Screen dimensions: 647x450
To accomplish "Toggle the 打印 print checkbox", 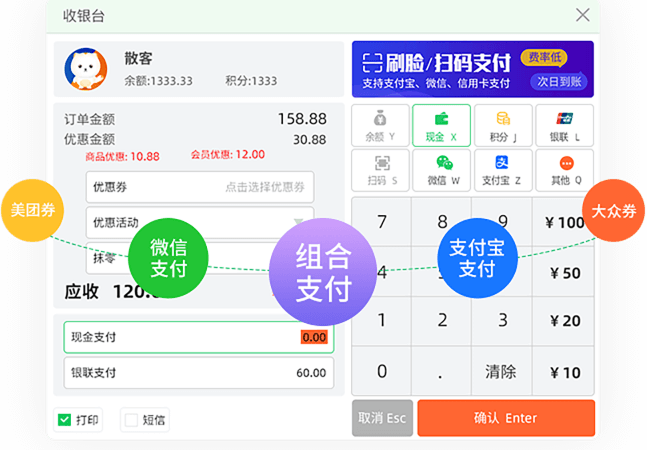I will coord(65,420).
